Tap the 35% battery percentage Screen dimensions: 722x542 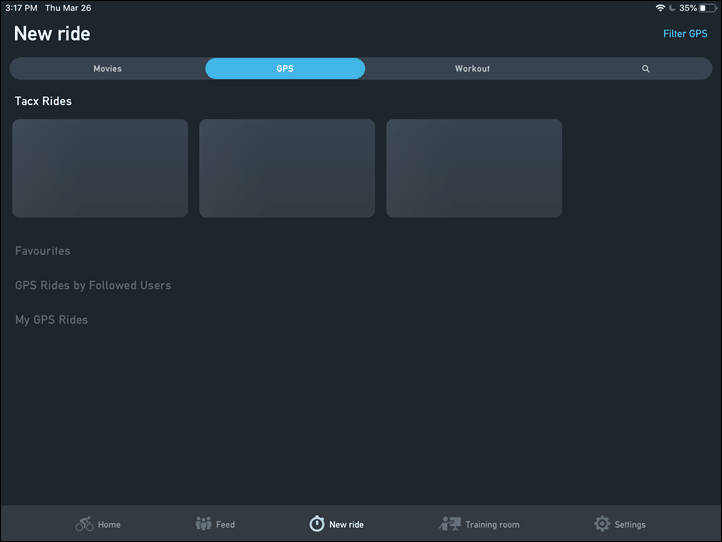point(688,8)
